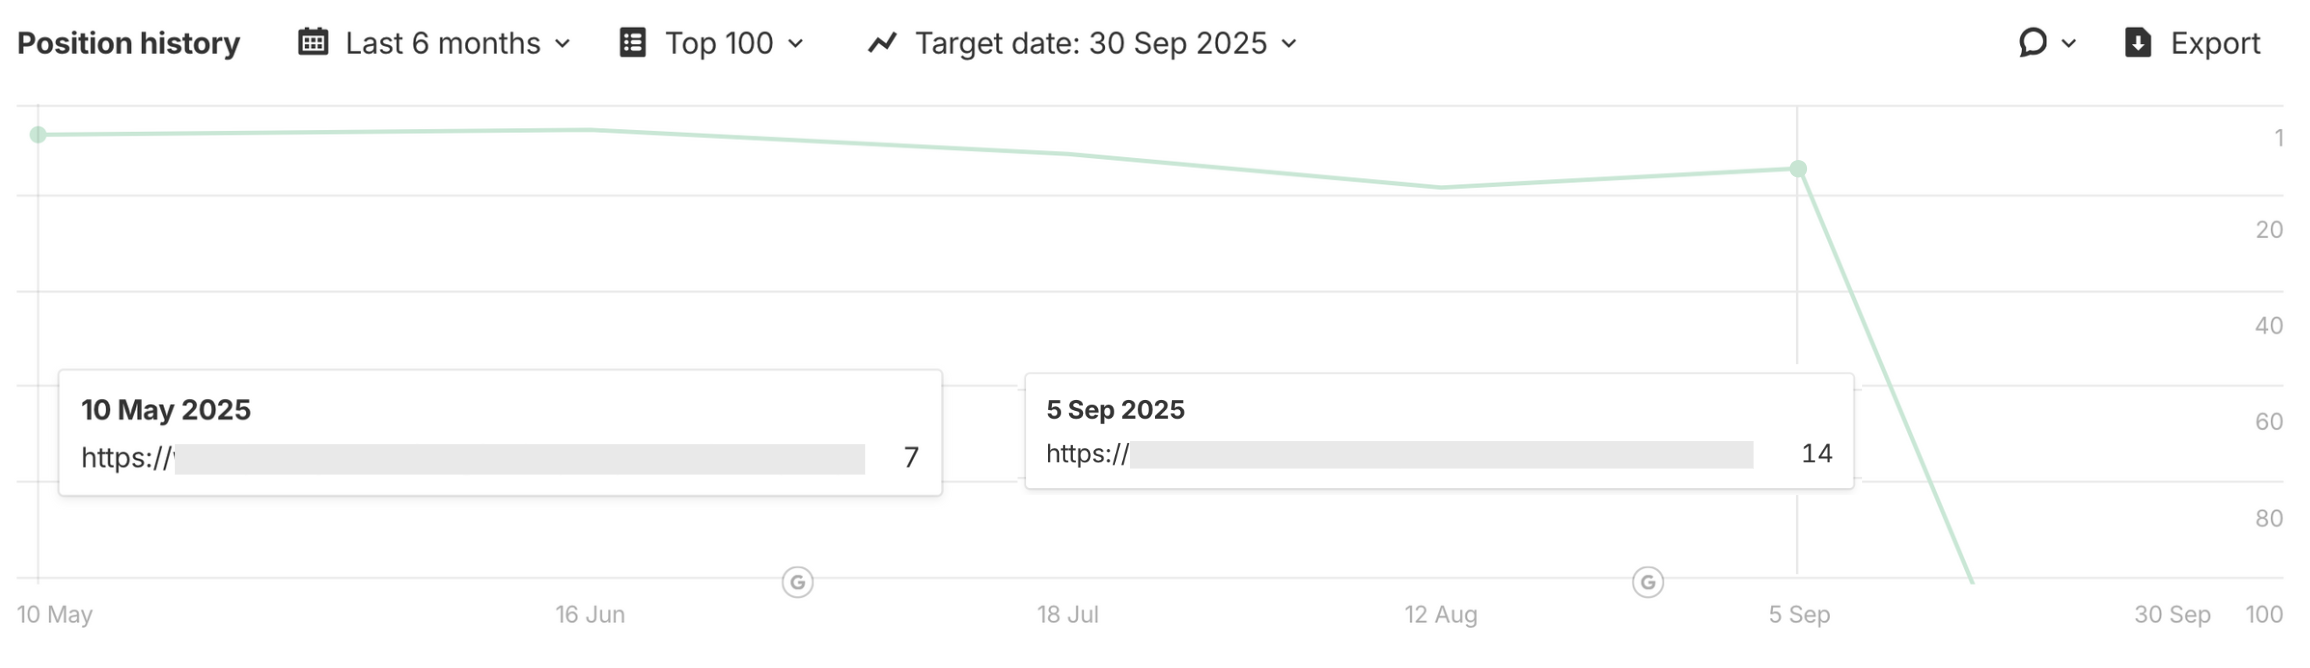Click the 12 Aug date axis label

click(x=1440, y=614)
